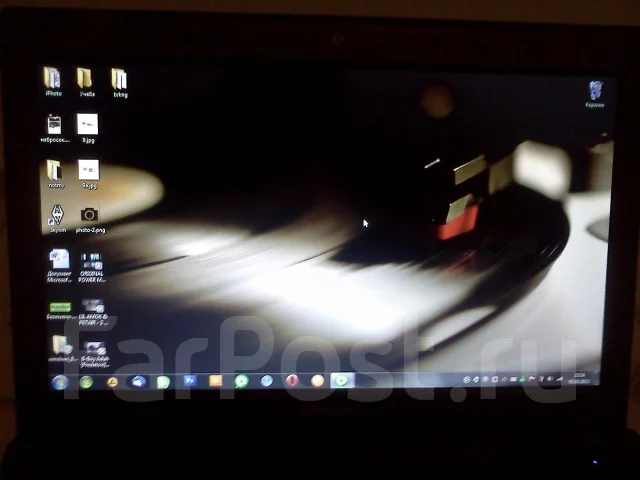Click the blue cloud taskbar icon
The width and height of the screenshot is (640, 480).
point(139,382)
